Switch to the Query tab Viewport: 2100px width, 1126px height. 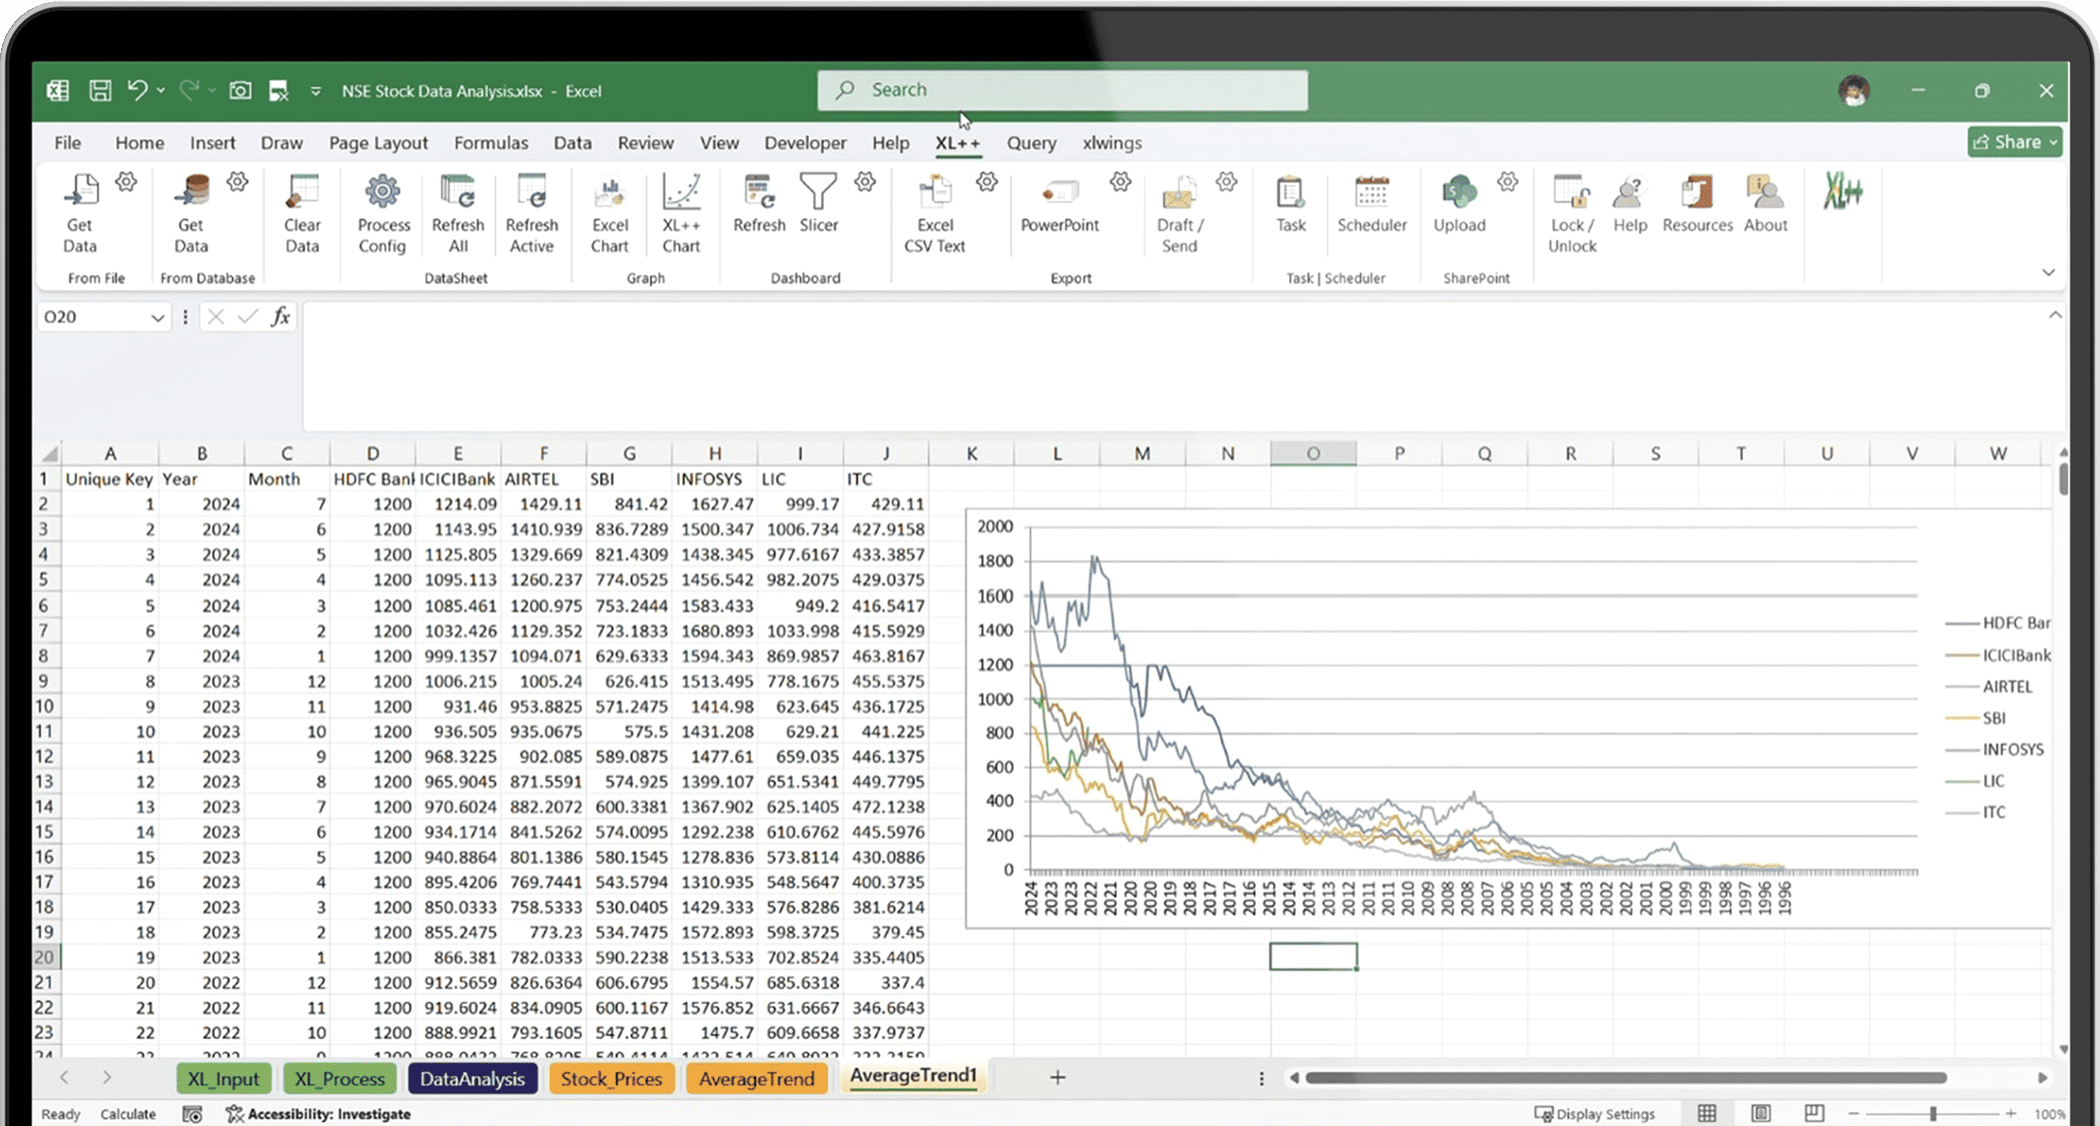pos(1031,143)
